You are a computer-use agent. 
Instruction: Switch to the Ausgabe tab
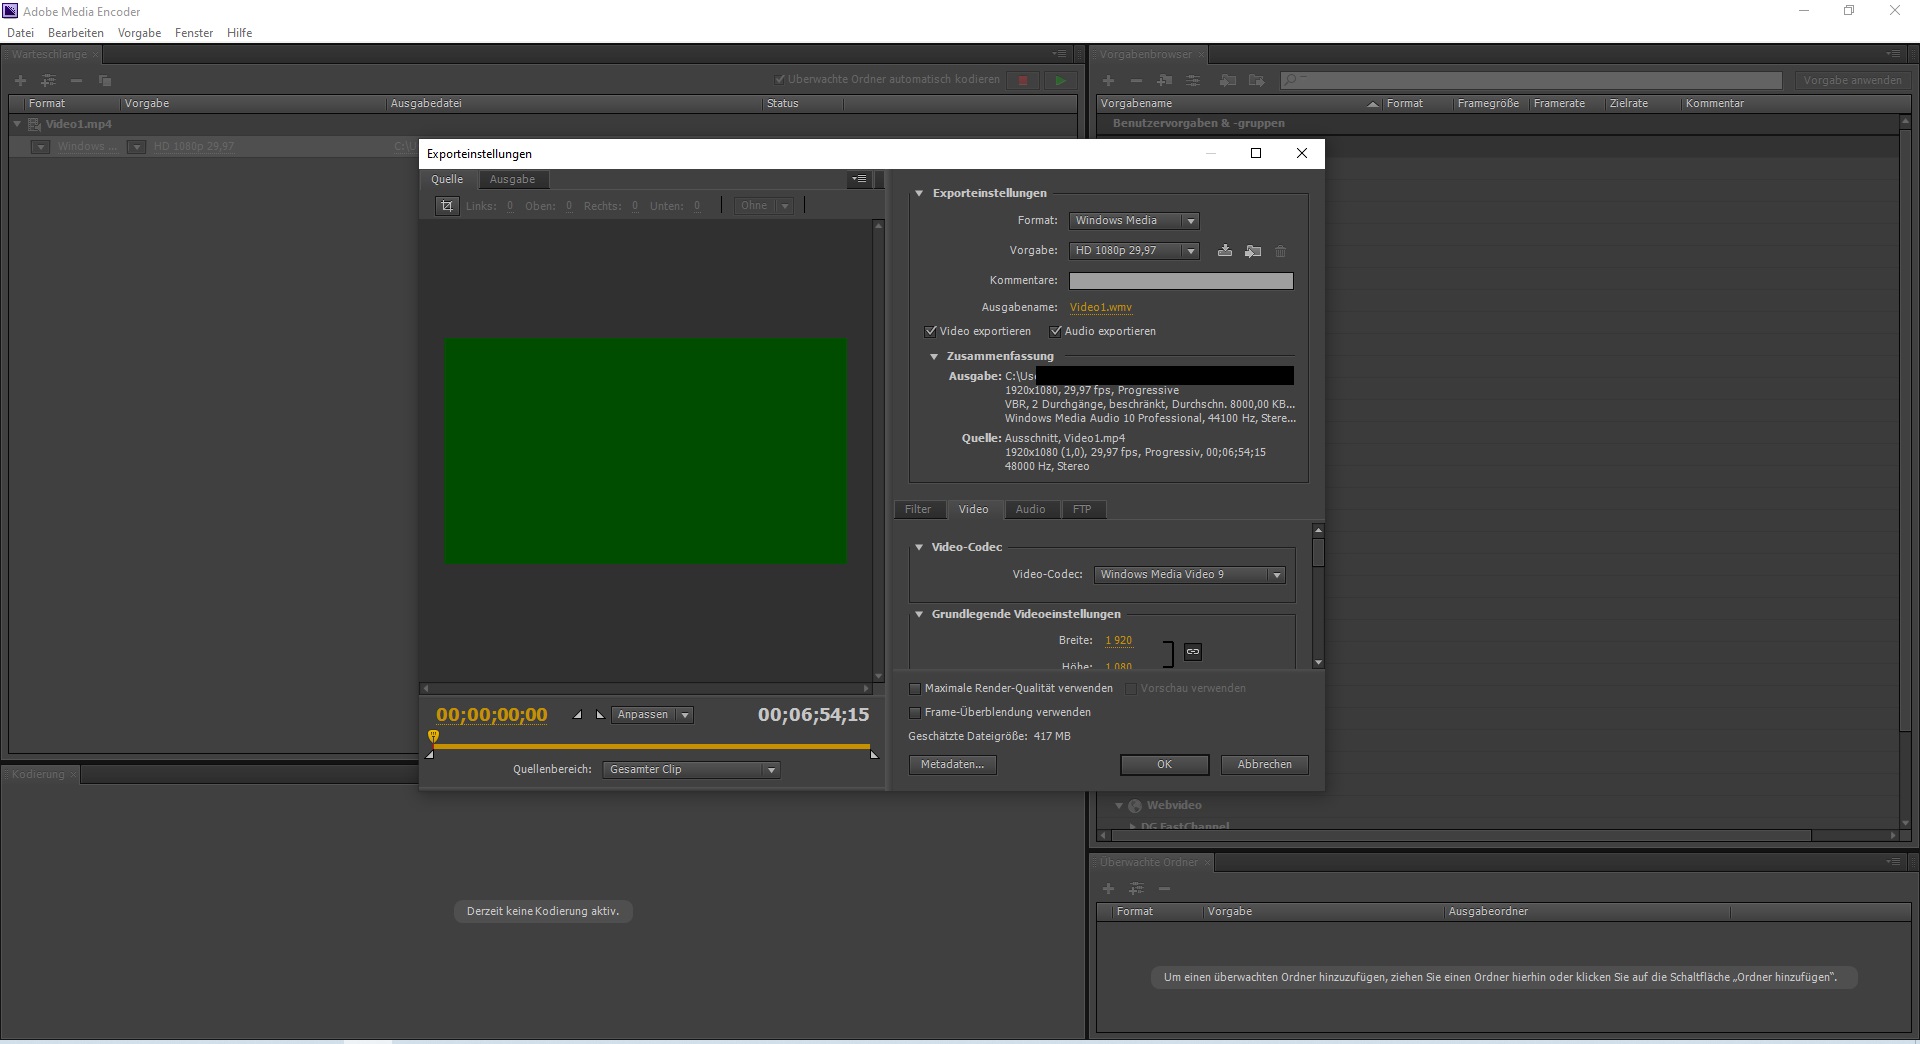[512, 180]
